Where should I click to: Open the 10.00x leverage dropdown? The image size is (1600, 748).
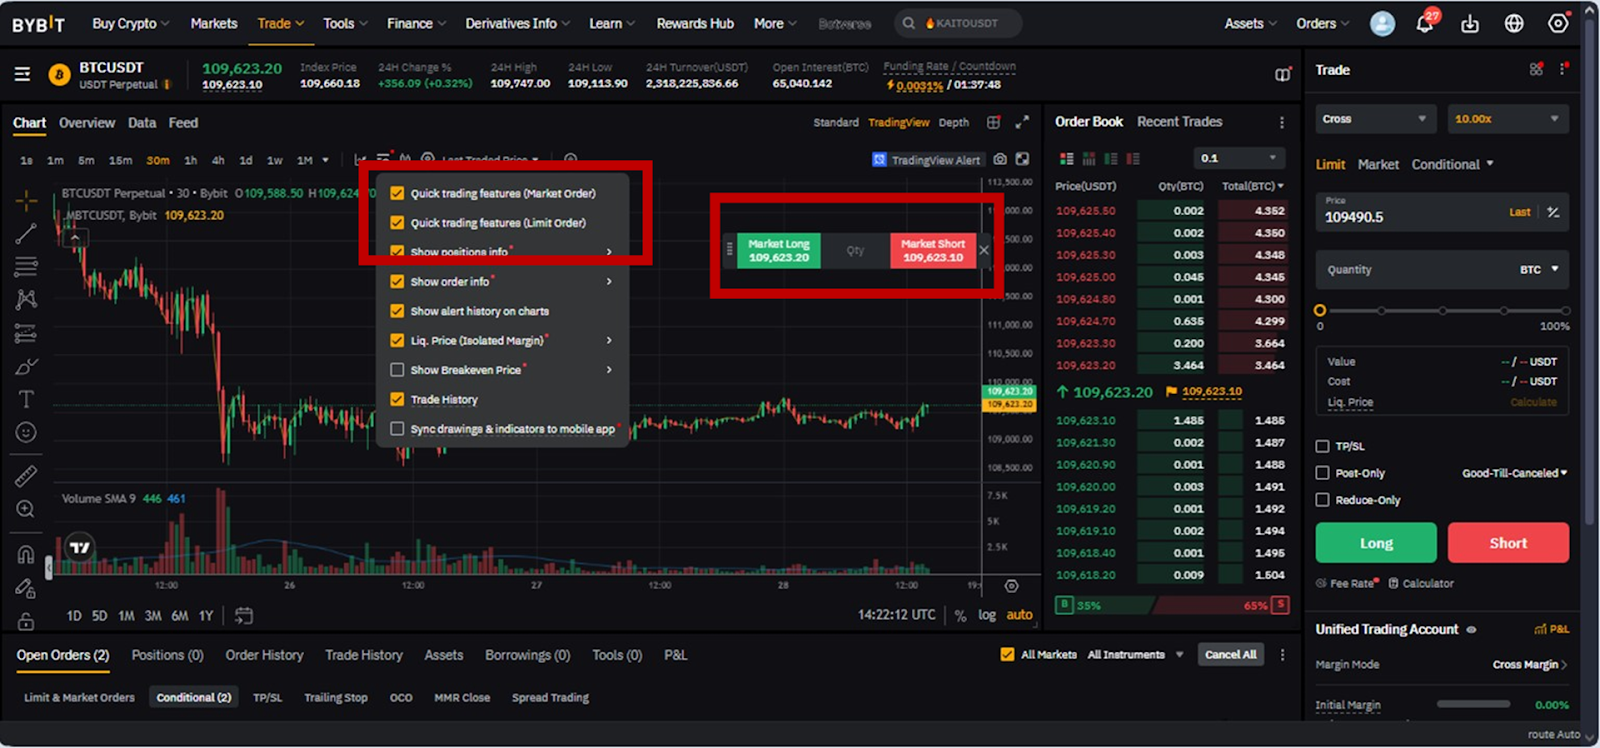click(x=1508, y=119)
